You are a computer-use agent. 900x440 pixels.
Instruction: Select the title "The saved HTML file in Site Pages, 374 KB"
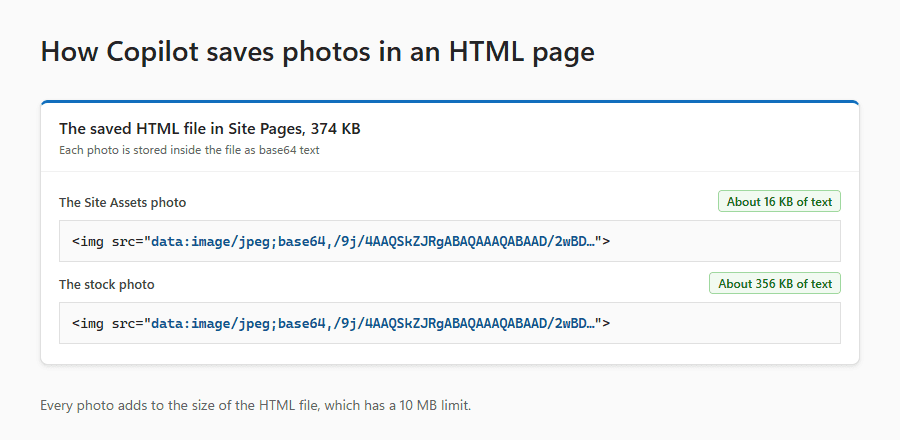(x=210, y=129)
